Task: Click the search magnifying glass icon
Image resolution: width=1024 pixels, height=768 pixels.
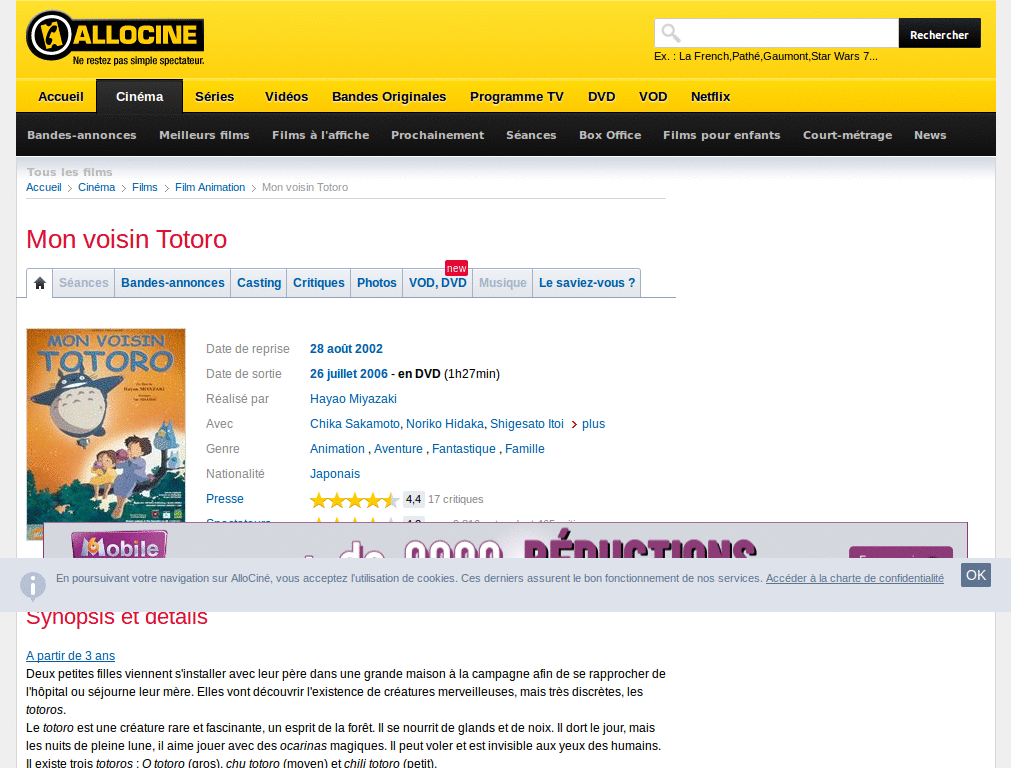Action: click(x=669, y=33)
